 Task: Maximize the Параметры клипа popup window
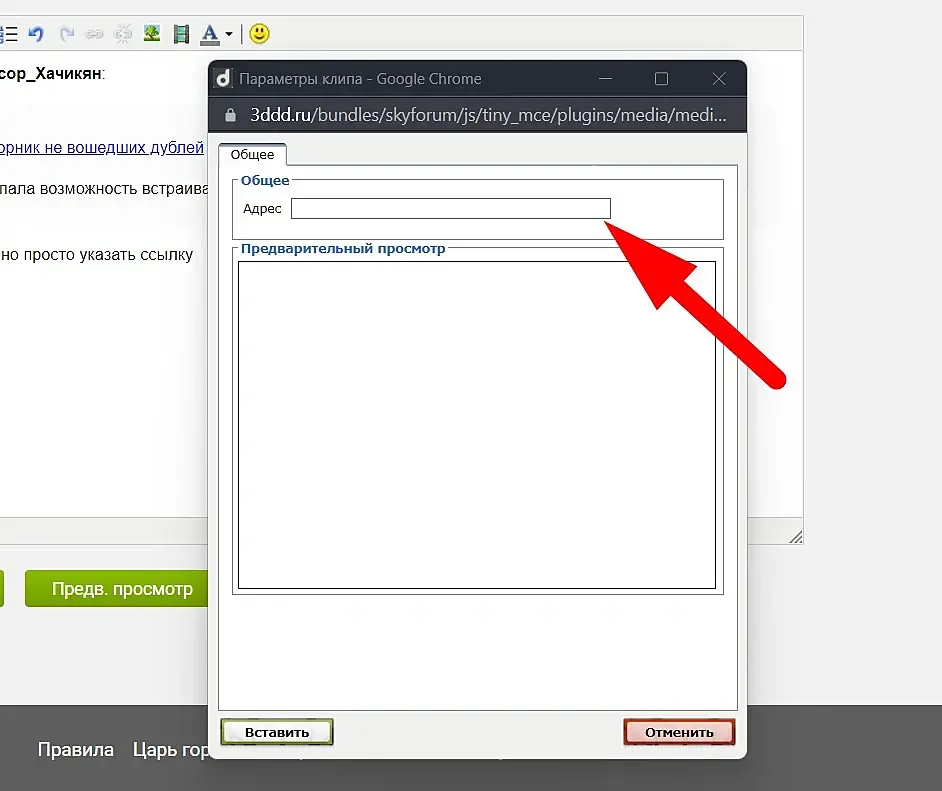click(x=661, y=79)
